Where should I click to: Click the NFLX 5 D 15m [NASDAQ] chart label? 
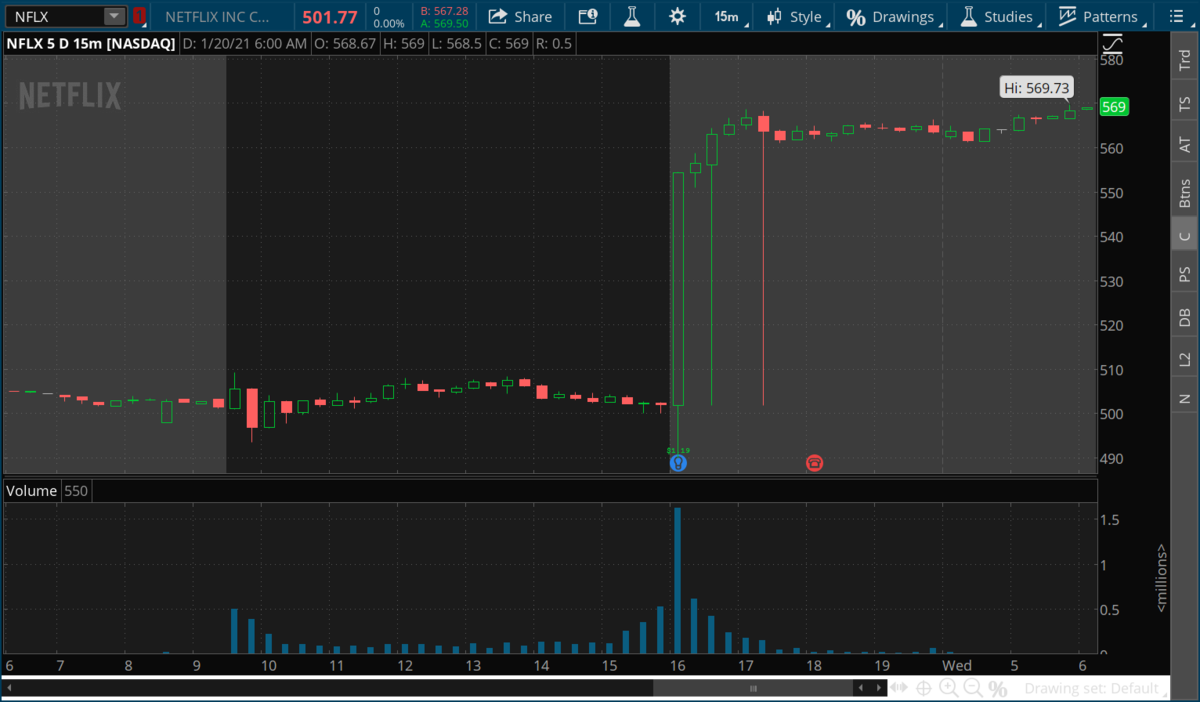[x=92, y=44]
